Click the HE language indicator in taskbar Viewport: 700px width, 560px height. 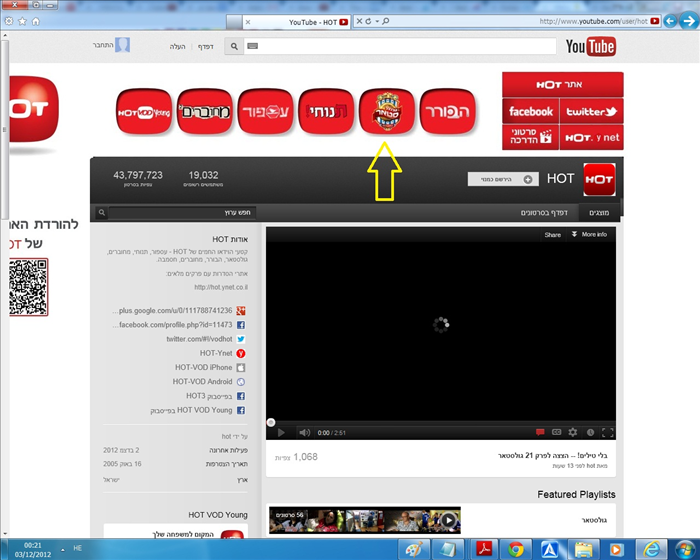point(77,548)
